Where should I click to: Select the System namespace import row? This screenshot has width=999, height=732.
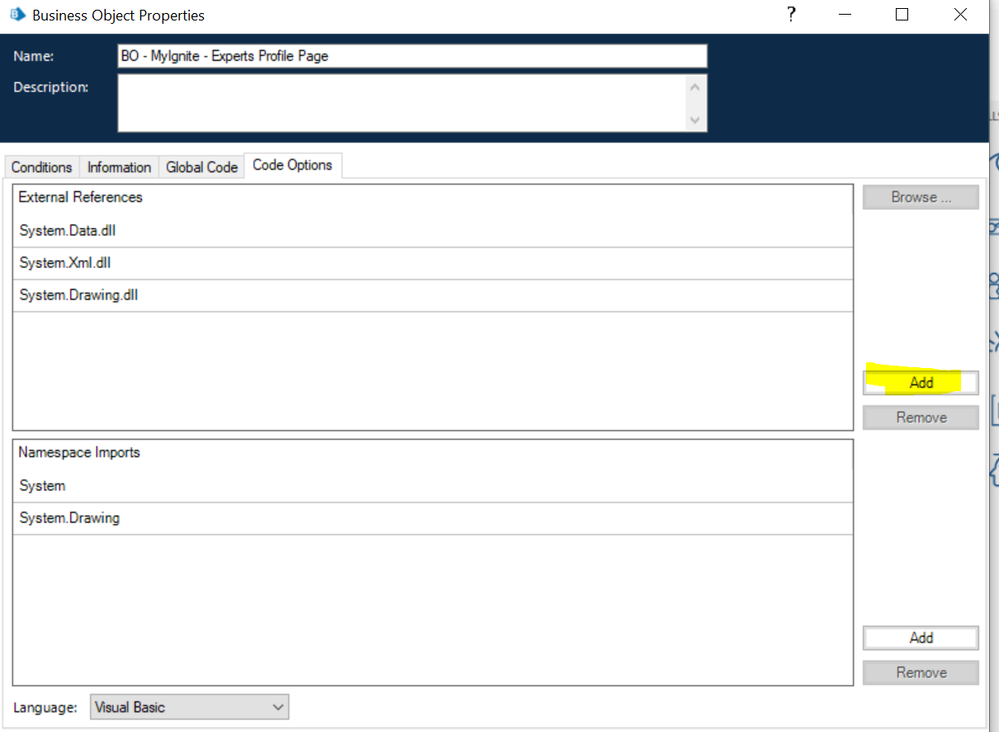(x=433, y=486)
